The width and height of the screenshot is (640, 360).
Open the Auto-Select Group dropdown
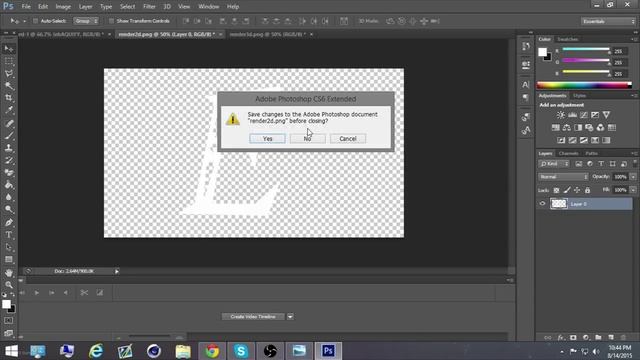coord(86,21)
